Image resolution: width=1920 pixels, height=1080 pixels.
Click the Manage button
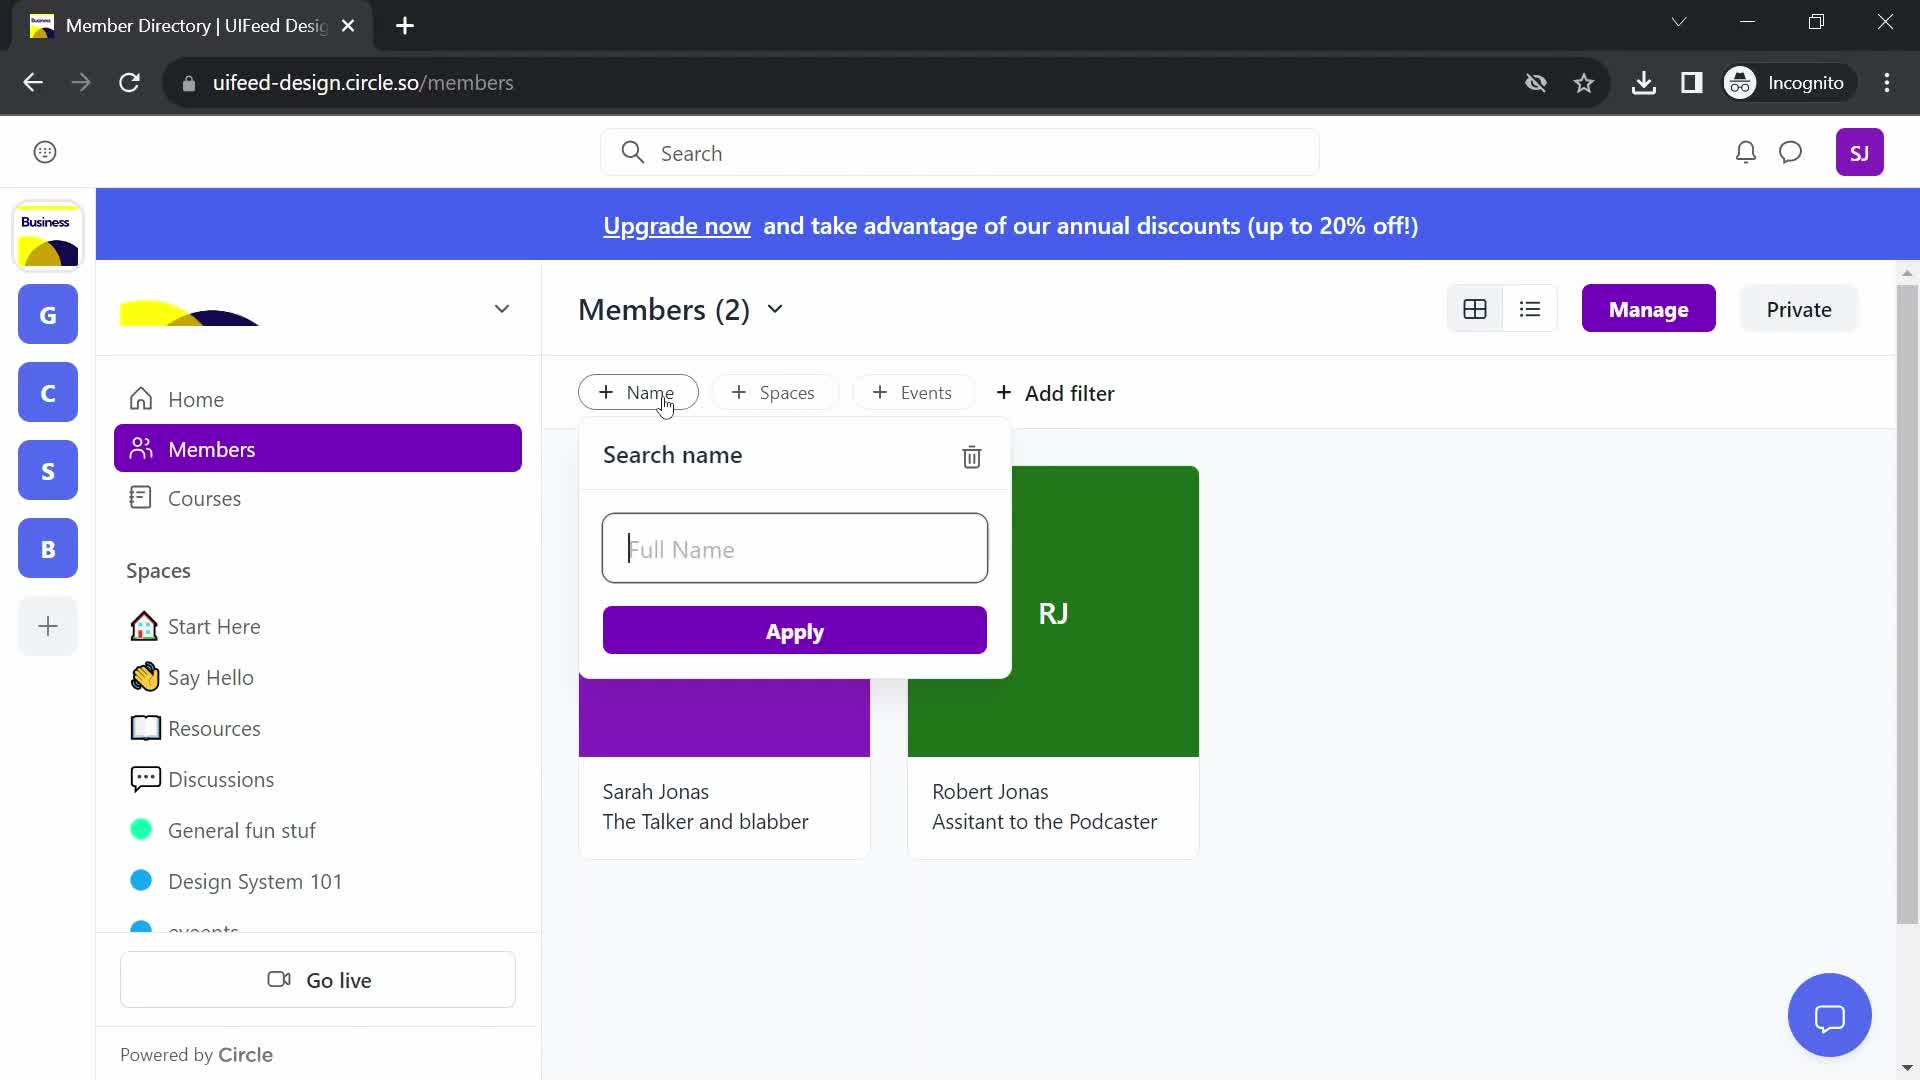click(1650, 309)
